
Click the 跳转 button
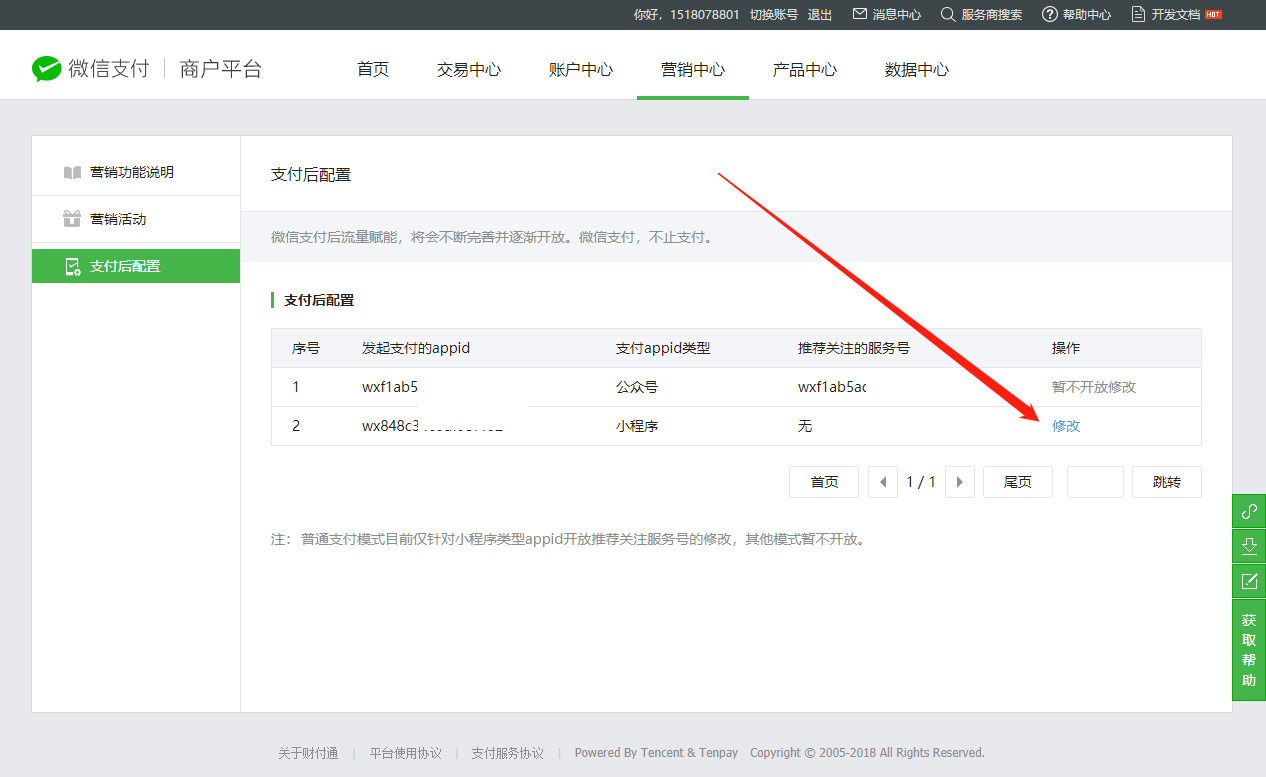click(x=1166, y=482)
